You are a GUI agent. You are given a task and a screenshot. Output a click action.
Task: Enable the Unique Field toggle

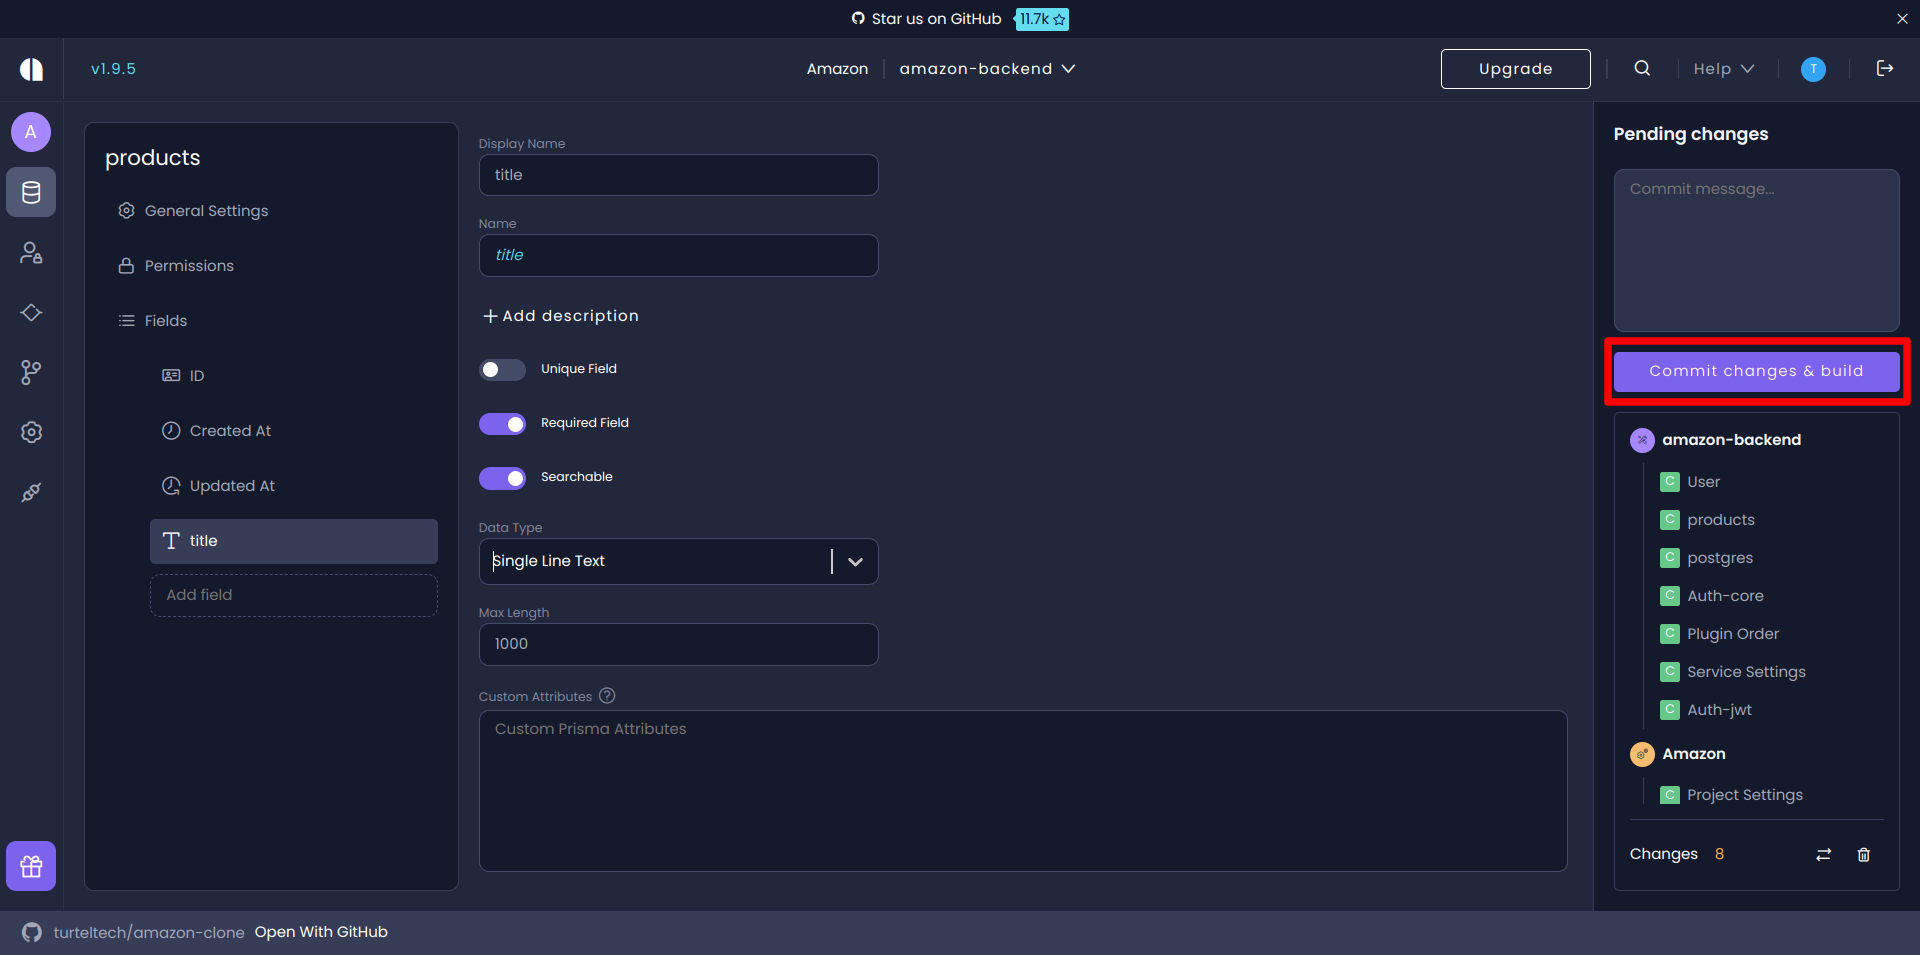[x=502, y=369]
